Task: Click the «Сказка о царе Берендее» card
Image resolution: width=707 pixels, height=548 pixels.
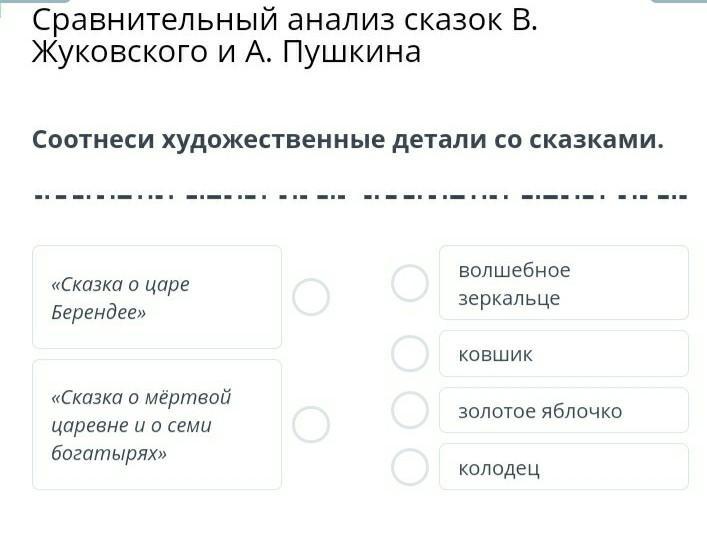Action: (157, 297)
